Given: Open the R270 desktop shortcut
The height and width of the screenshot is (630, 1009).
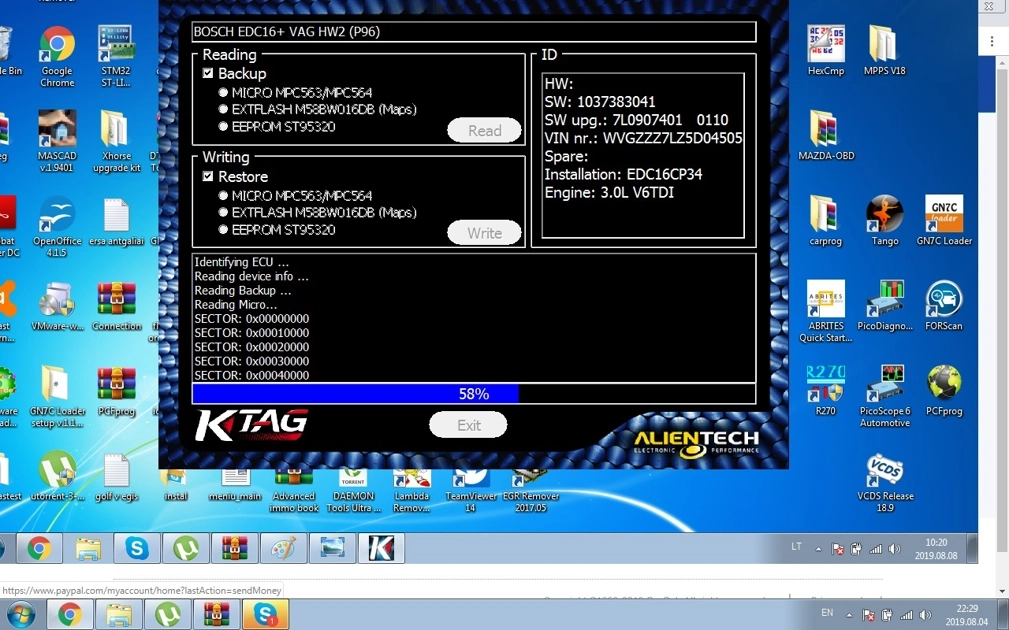Looking at the screenshot, I should [826, 391].
